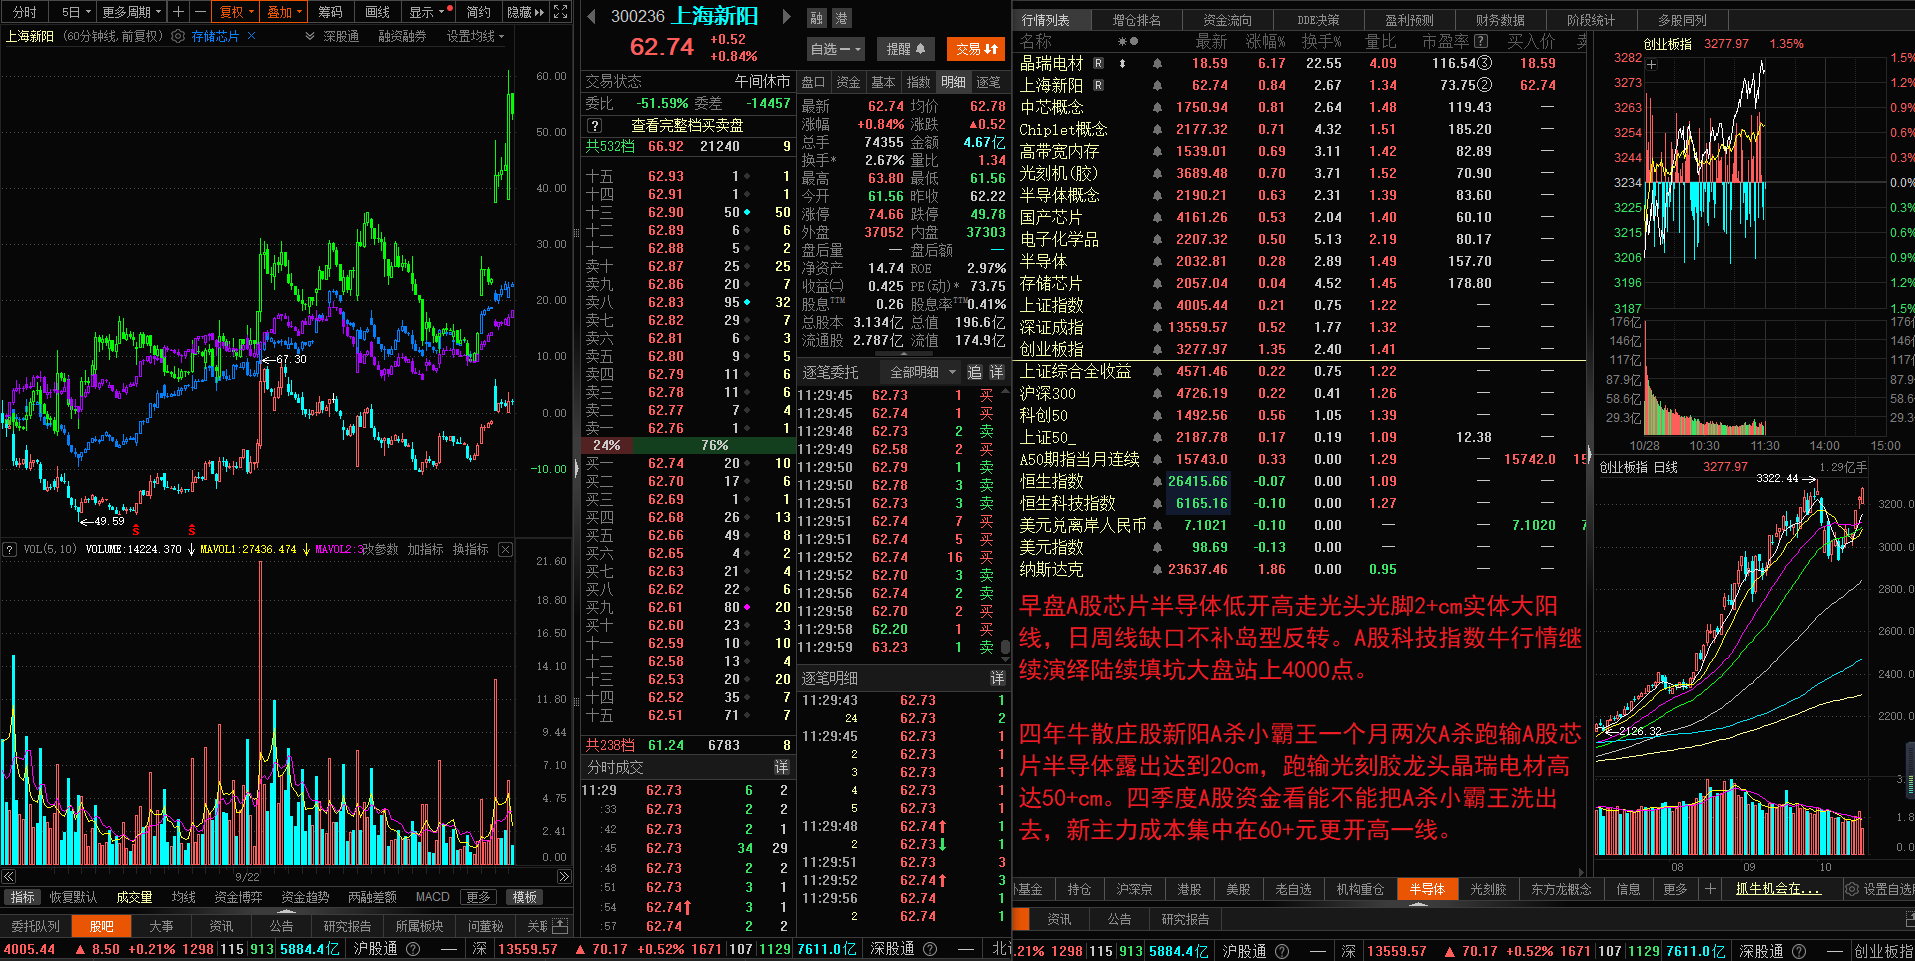The width and height of the screenshot is (1915, 961).
Task: Click the orange 交易 trade button
Action: pyautogui.click(x=976, y=48)
